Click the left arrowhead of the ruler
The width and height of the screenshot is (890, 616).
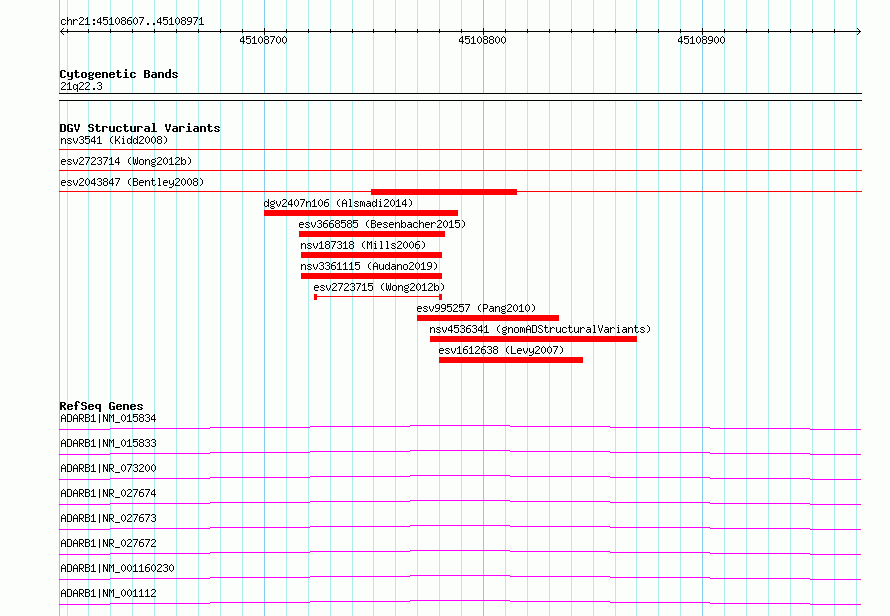tap(63, 32)
